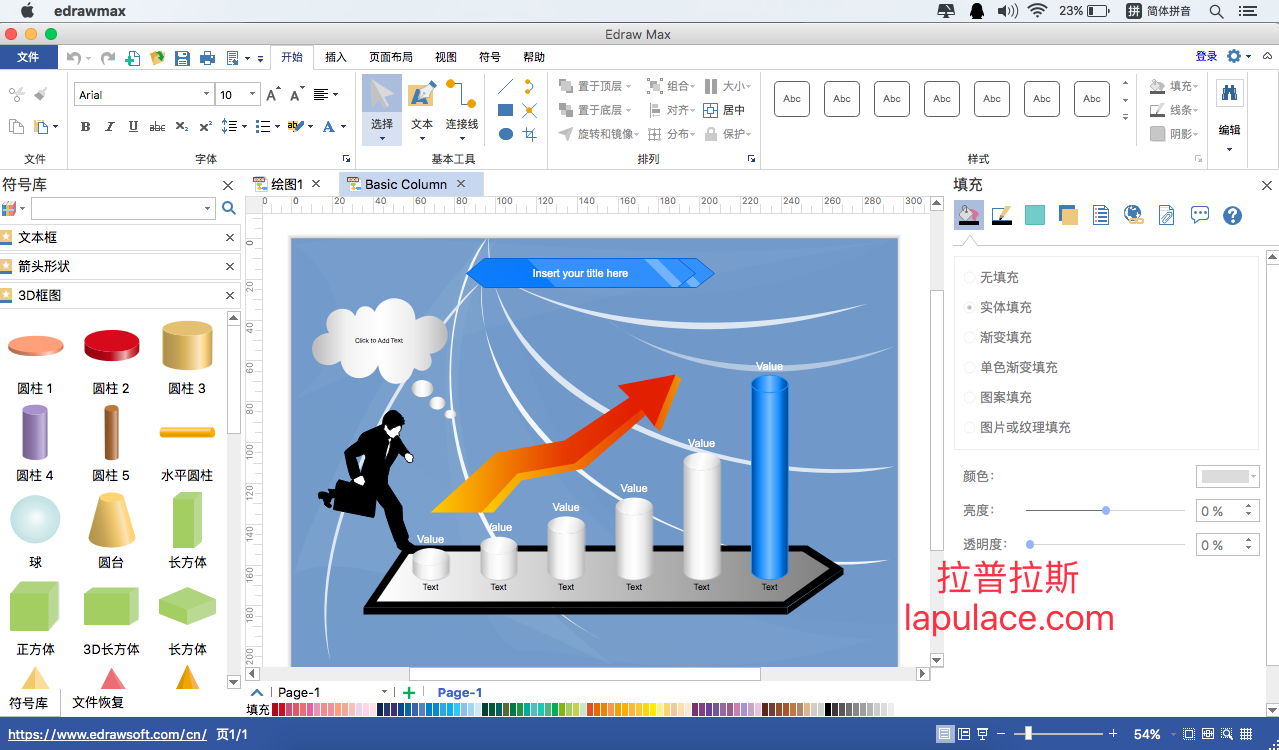Click the binoculars Find icon
Image resolution: width=1279 pixels, height=750 pixels.
click(x=1229, y=93)
